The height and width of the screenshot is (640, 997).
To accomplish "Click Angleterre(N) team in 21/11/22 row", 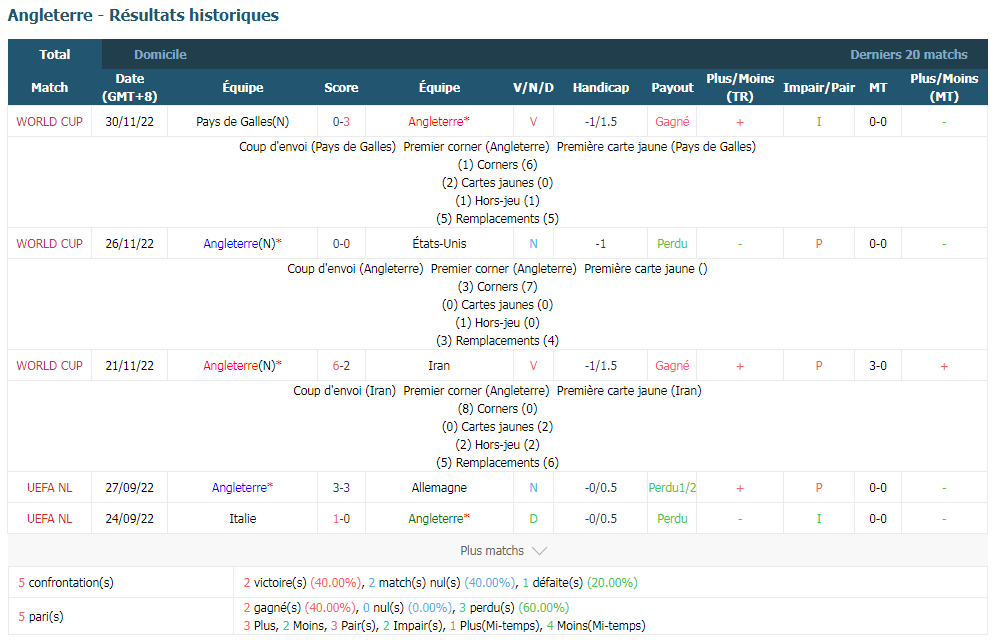I will [x=242, y=366].
